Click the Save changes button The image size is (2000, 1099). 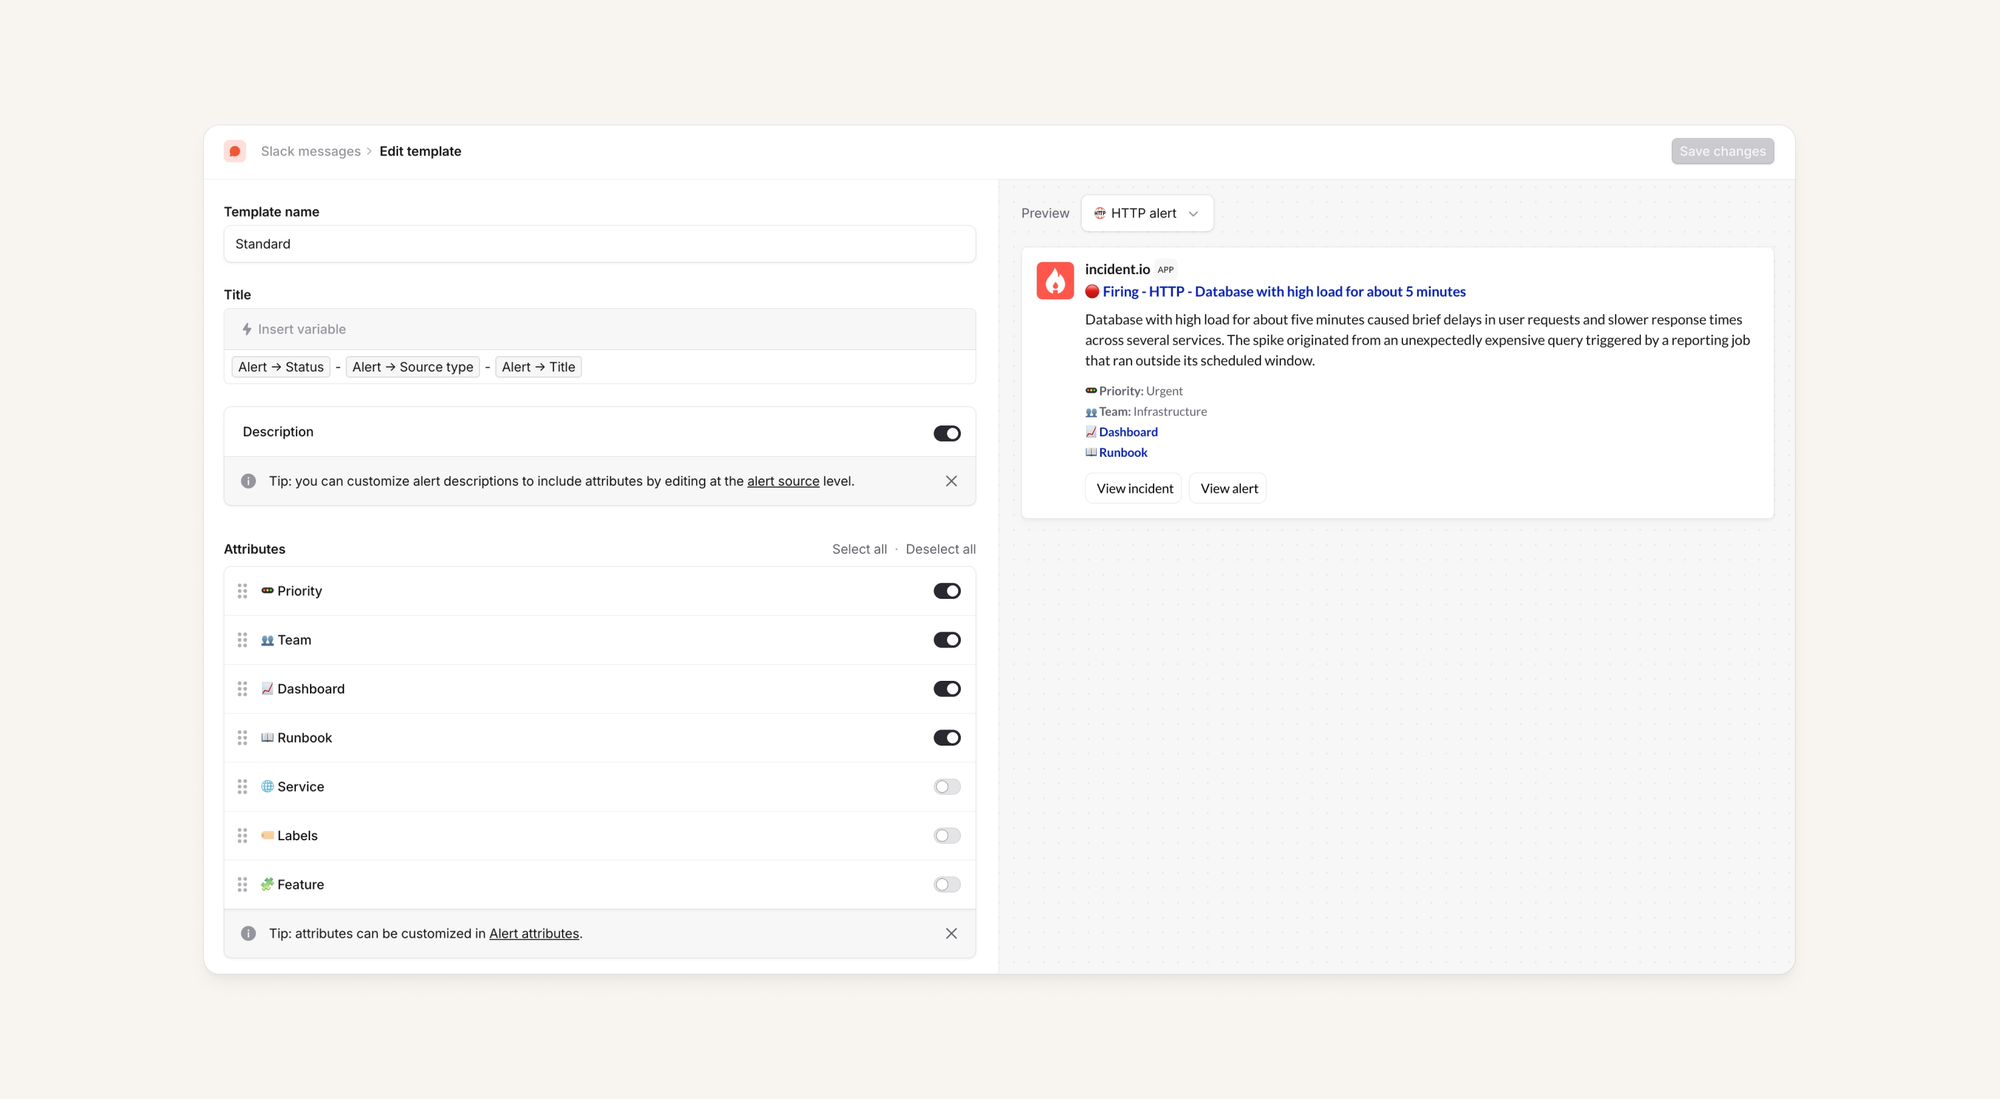[1722, 151]
